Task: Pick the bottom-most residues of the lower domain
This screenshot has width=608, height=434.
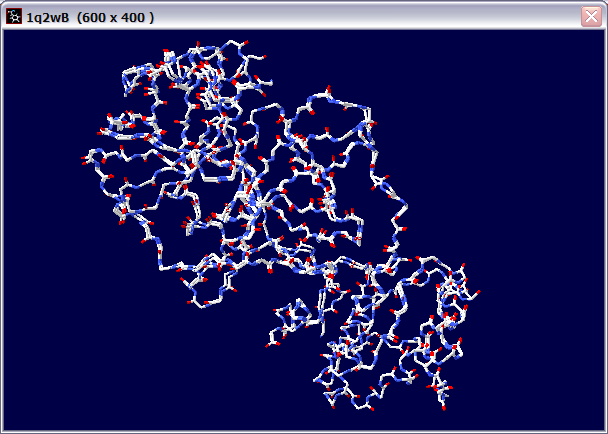Action: [x=442, y=405]
